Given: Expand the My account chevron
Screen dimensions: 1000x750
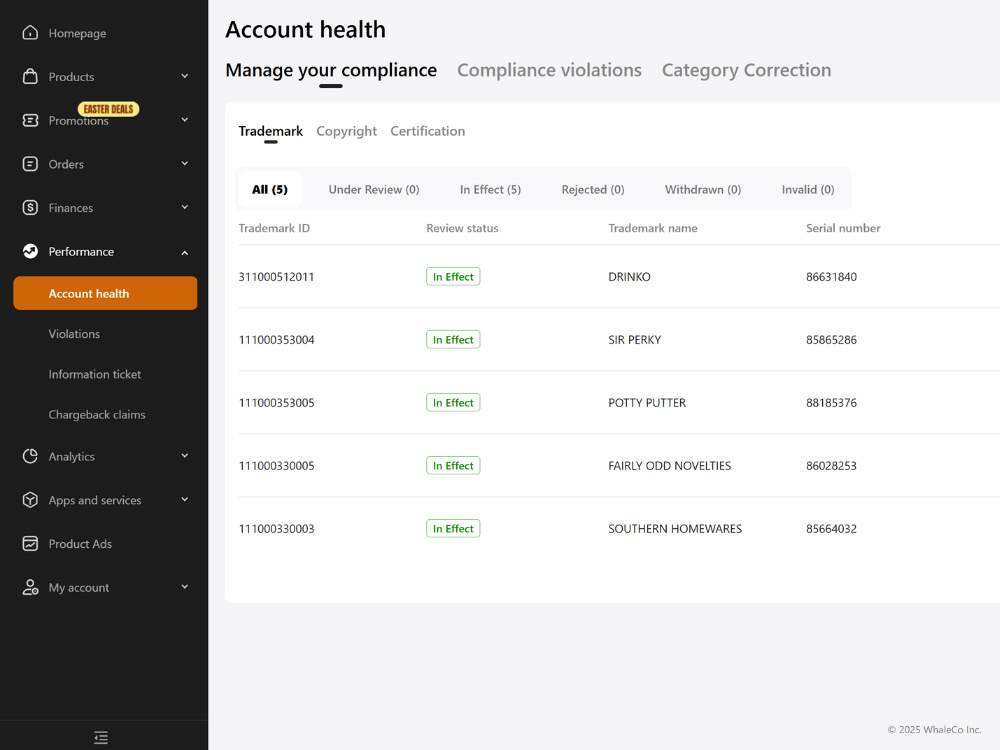Looking at the screenshot, I should 184,587.
